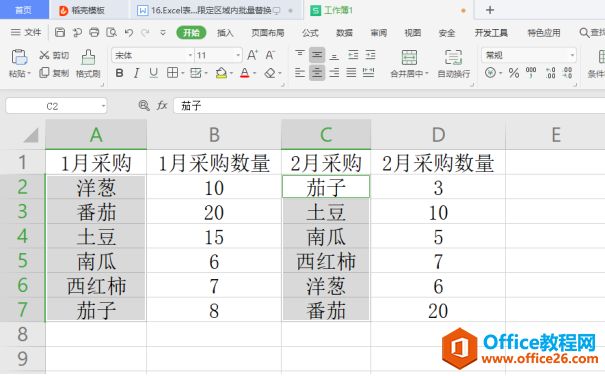Add a new document tab with plus

pyautogui.click(x=490, y=10)
